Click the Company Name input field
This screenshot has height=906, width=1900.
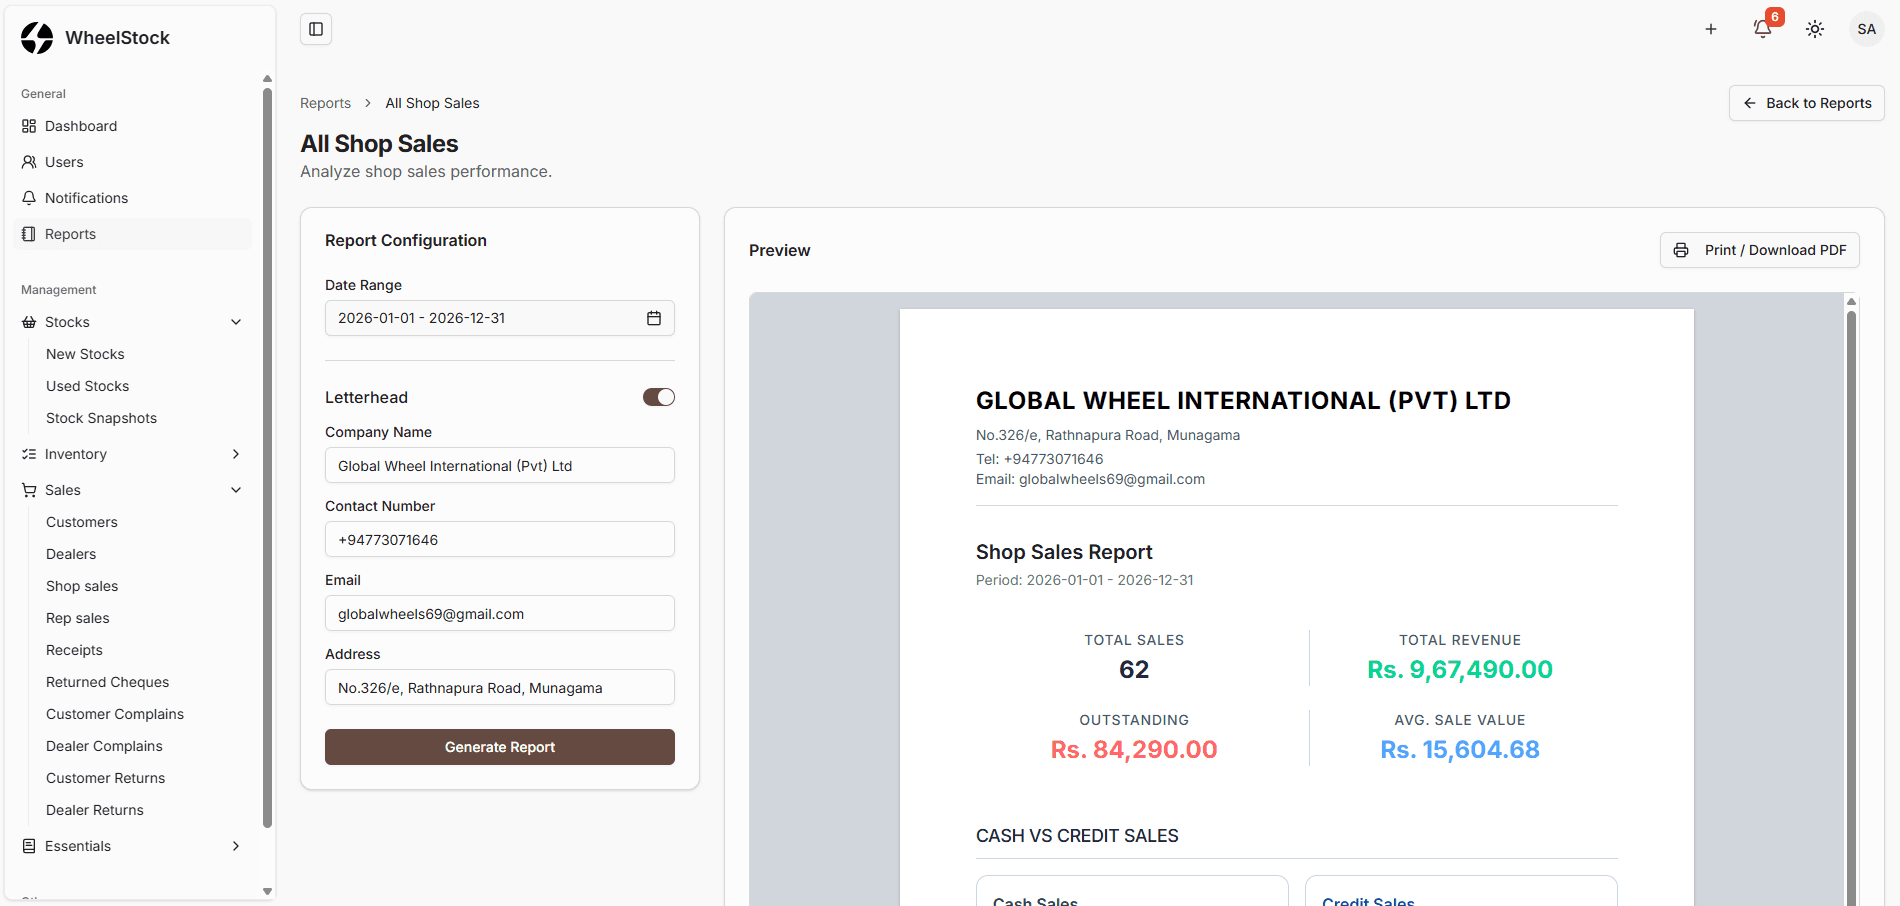tap(500, 465)
